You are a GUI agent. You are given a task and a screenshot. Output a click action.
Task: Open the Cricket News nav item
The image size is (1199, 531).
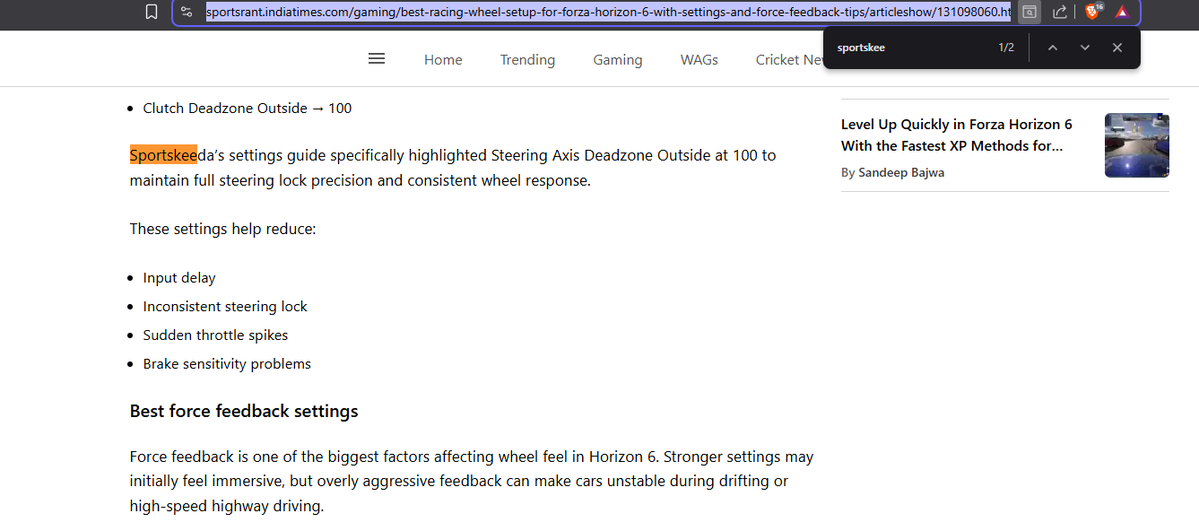point(789,60)
